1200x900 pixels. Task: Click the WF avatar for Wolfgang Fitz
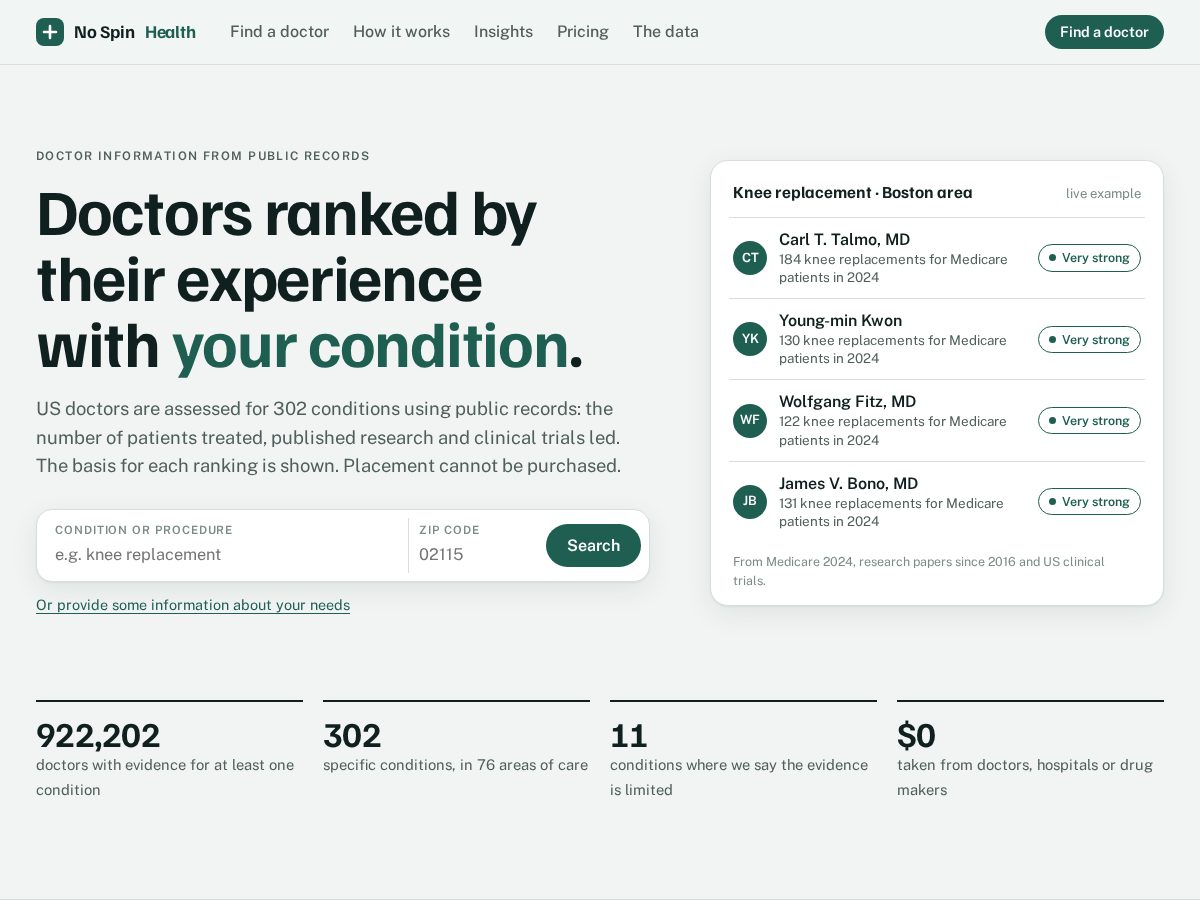(x=750, y=420)
